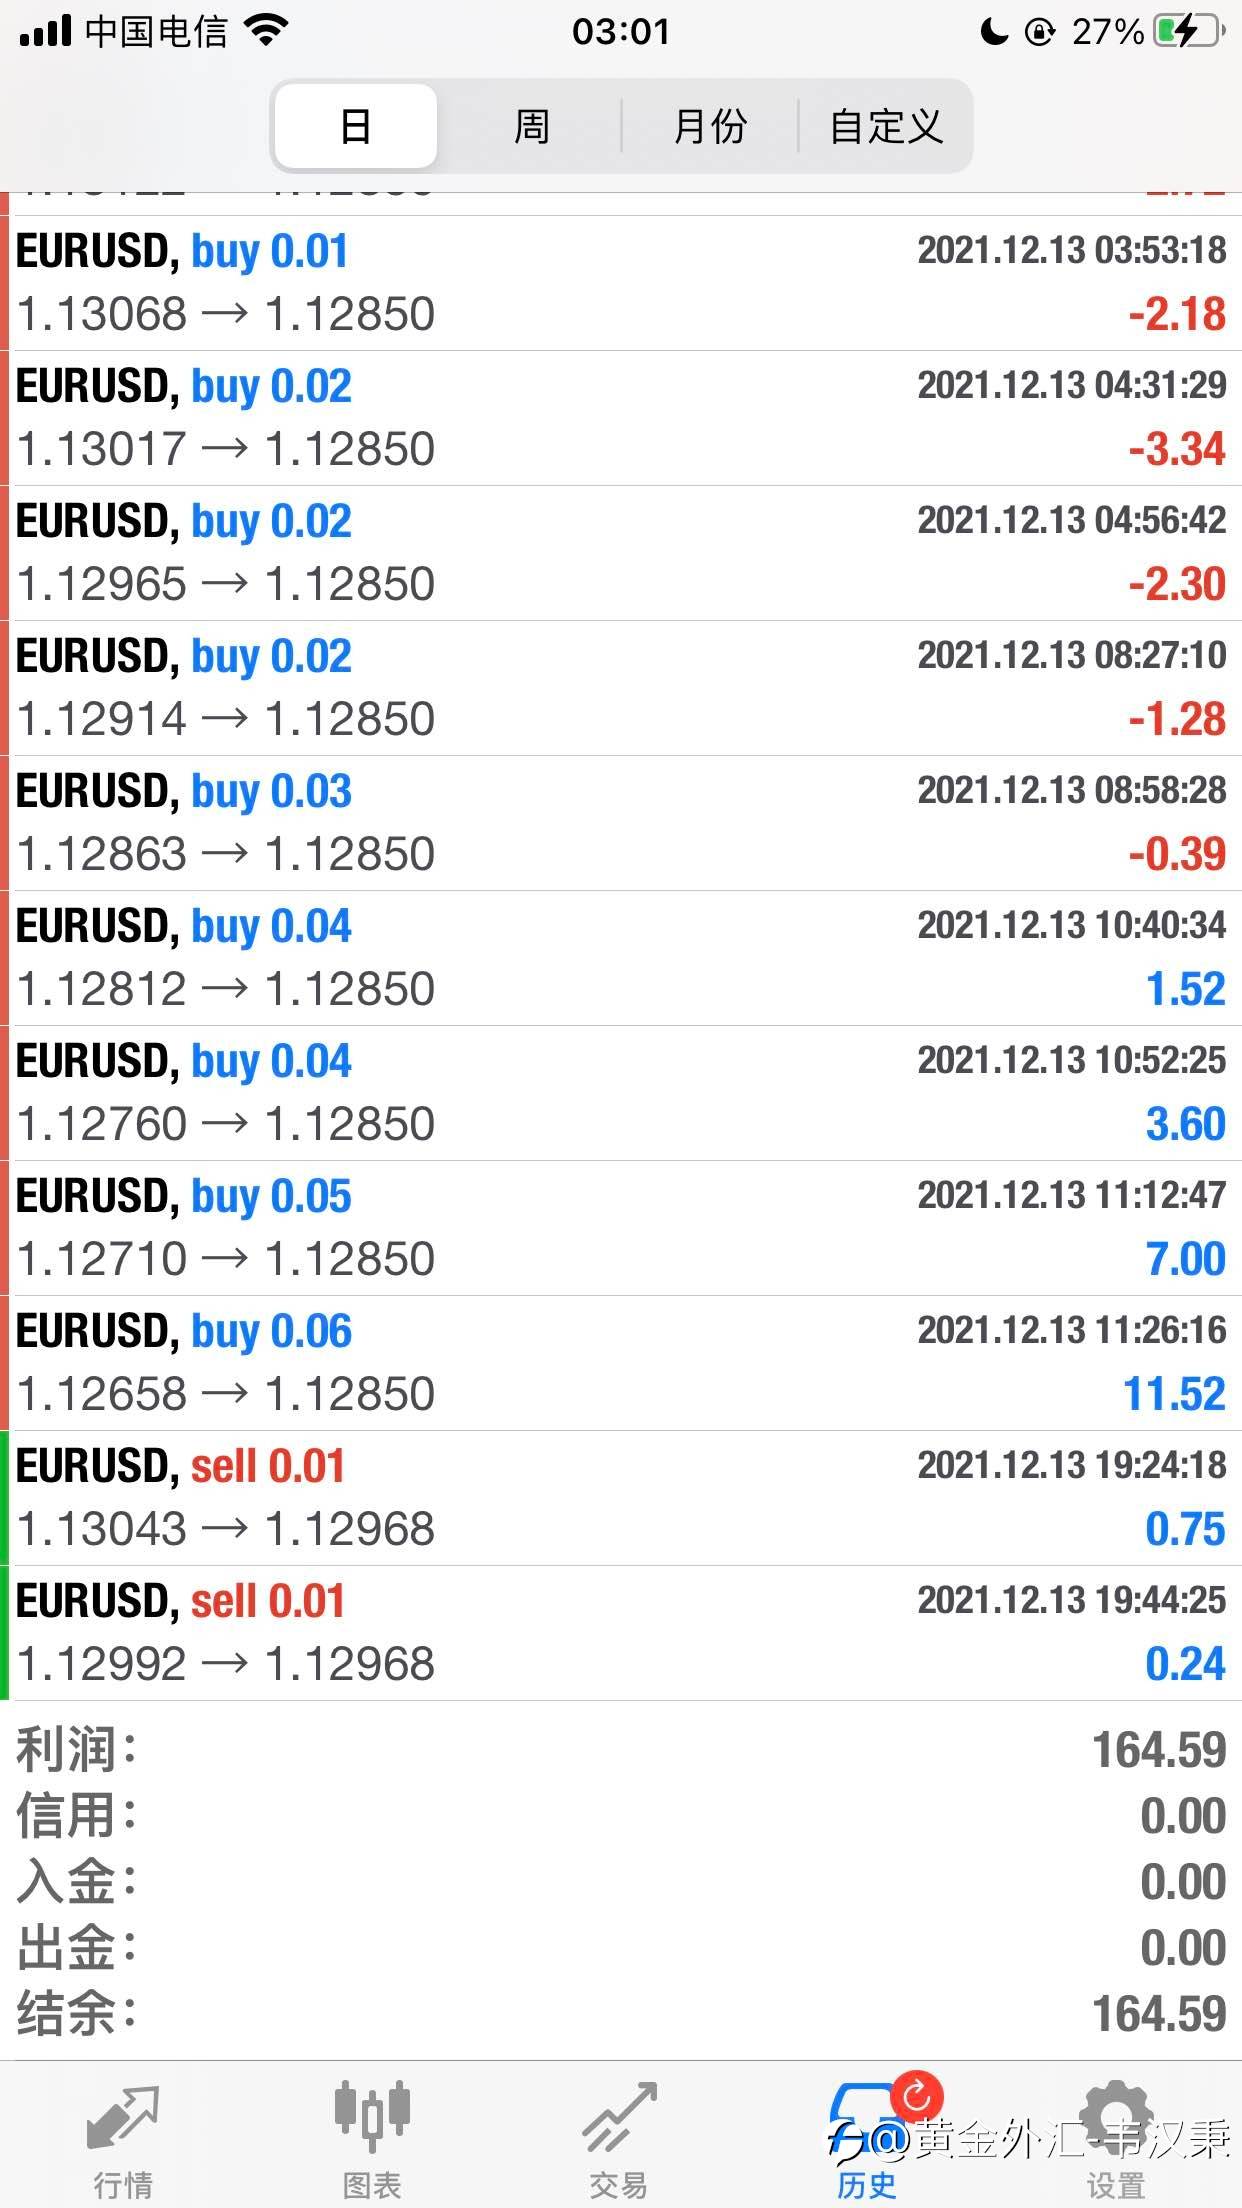Open the buy 0.06 trade at 11:26:16

(x=621, y=1363)
